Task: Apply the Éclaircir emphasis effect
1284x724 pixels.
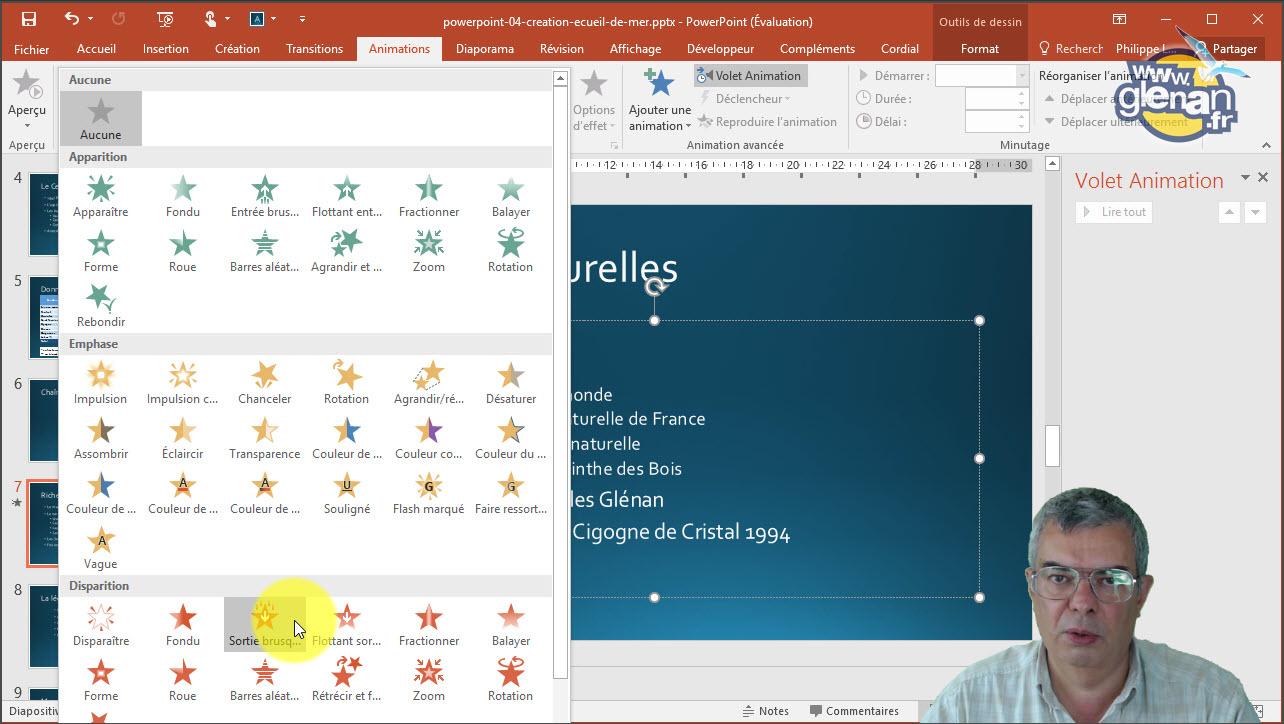Action: click(183, 438)
